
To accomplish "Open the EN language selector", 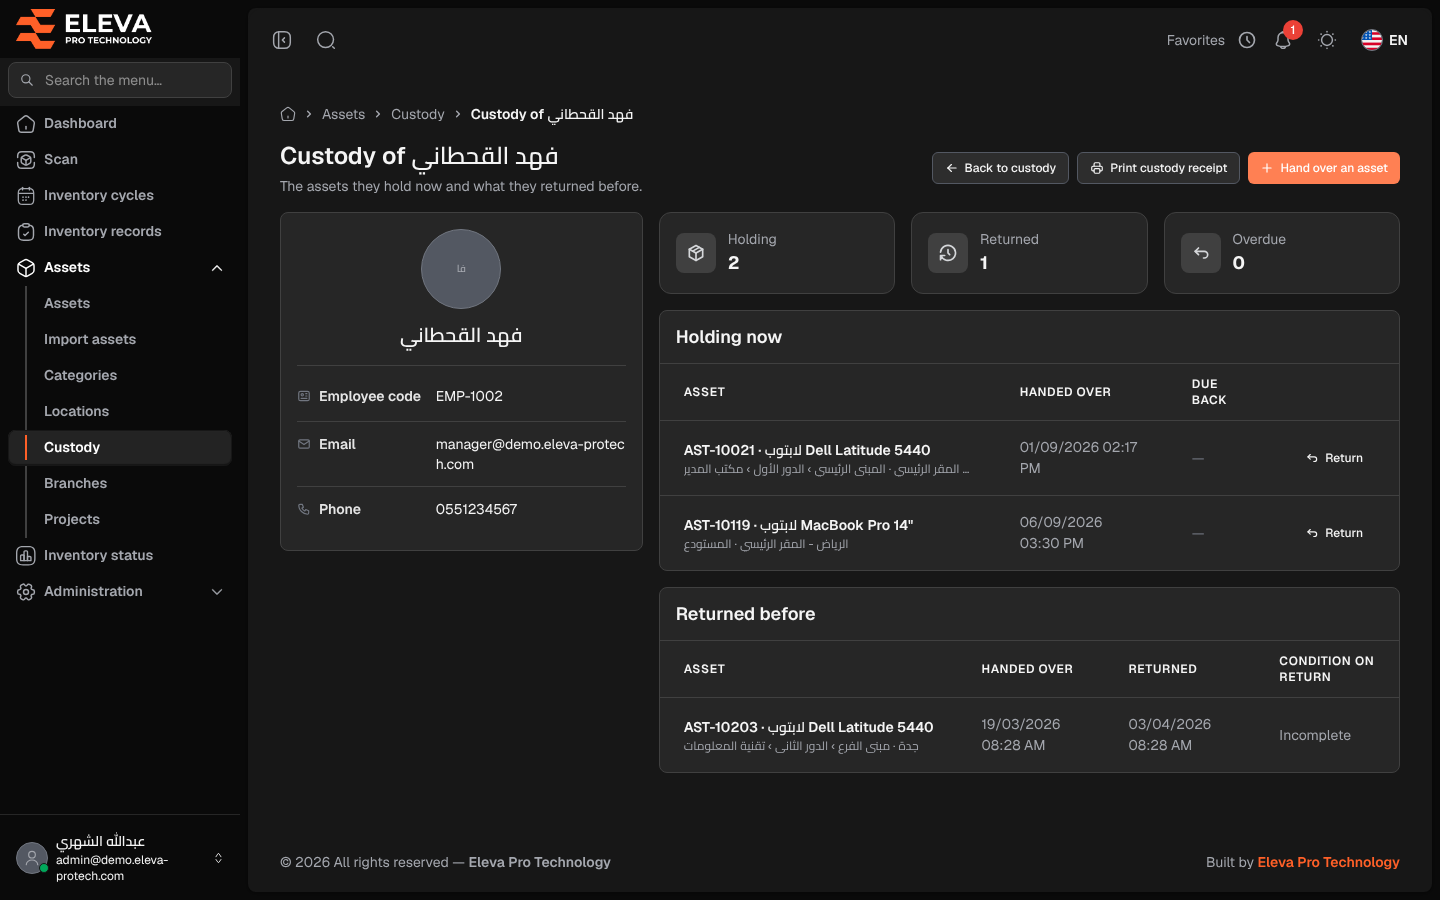I will tap(1385, 40).
